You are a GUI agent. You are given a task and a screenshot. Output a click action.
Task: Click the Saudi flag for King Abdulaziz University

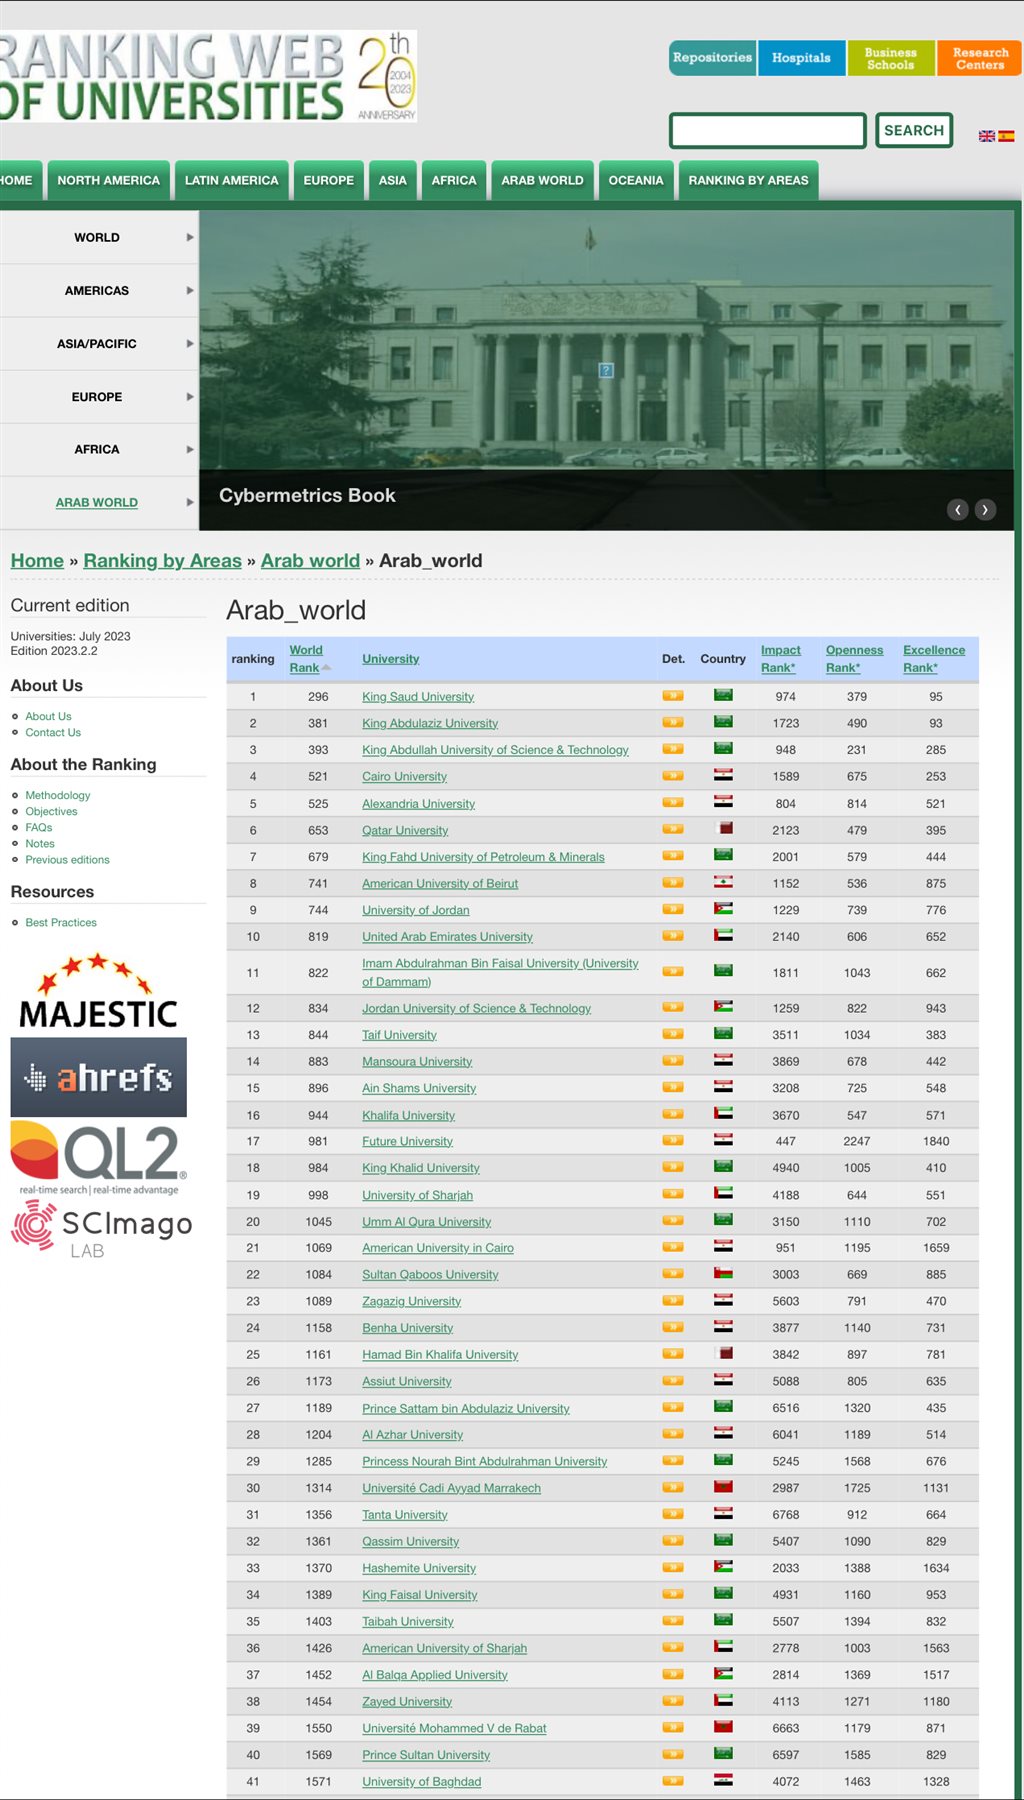tap(723, 722)
